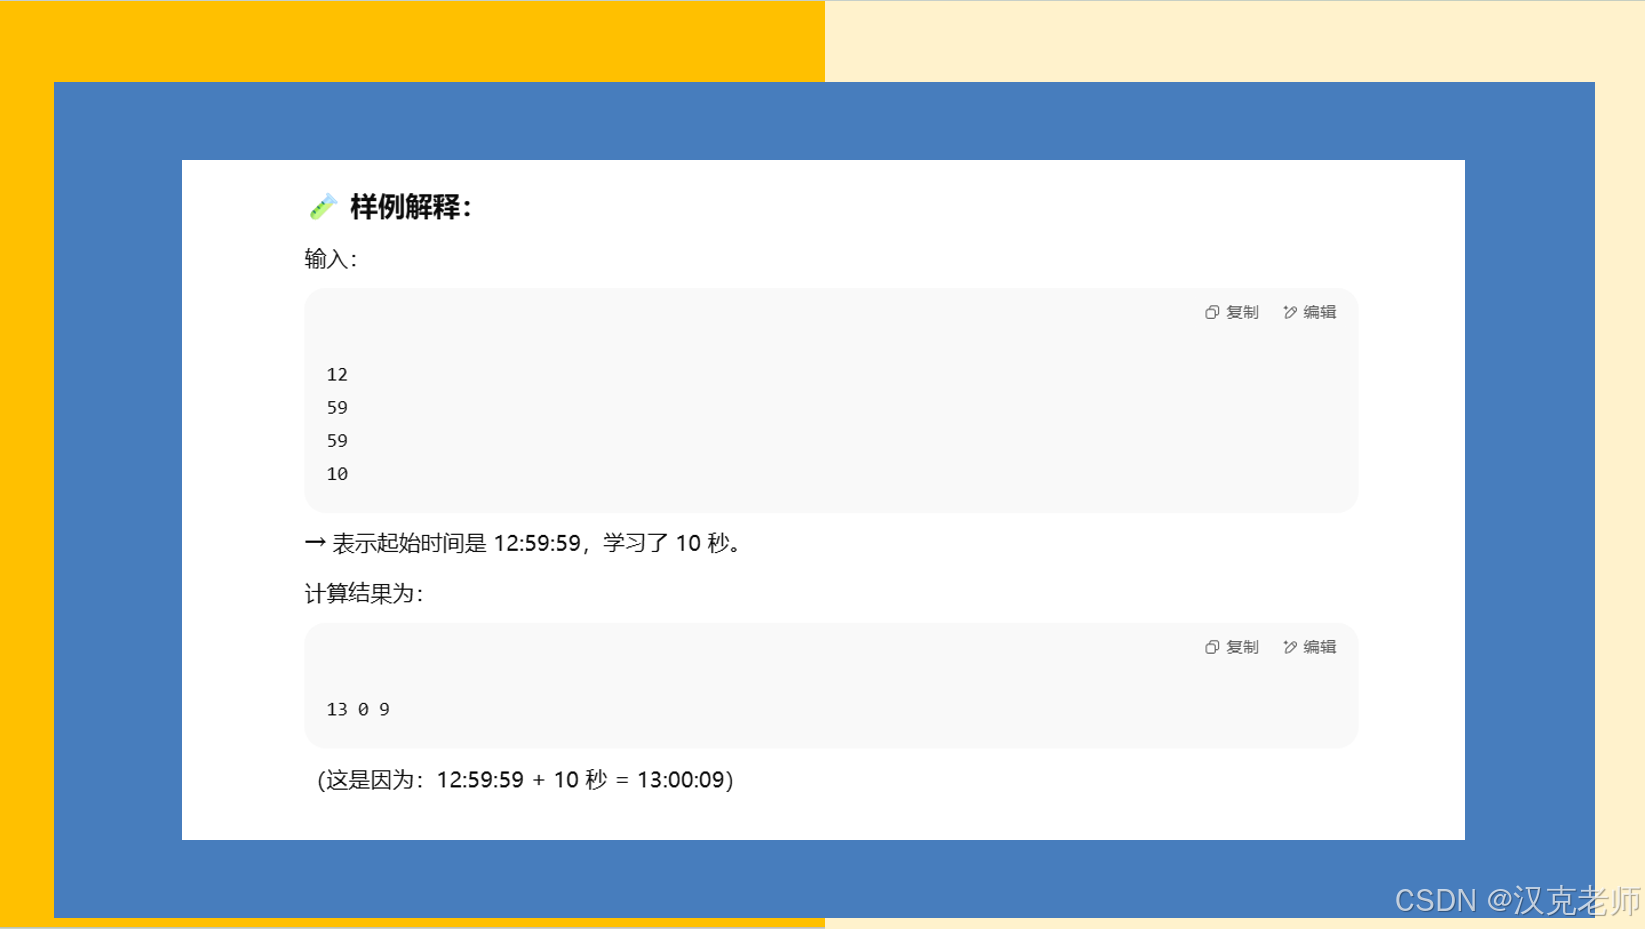Select the value 10 in the input block
Image resolution: width=1645 pixels, height=929 pixels.
click(337, 473)
